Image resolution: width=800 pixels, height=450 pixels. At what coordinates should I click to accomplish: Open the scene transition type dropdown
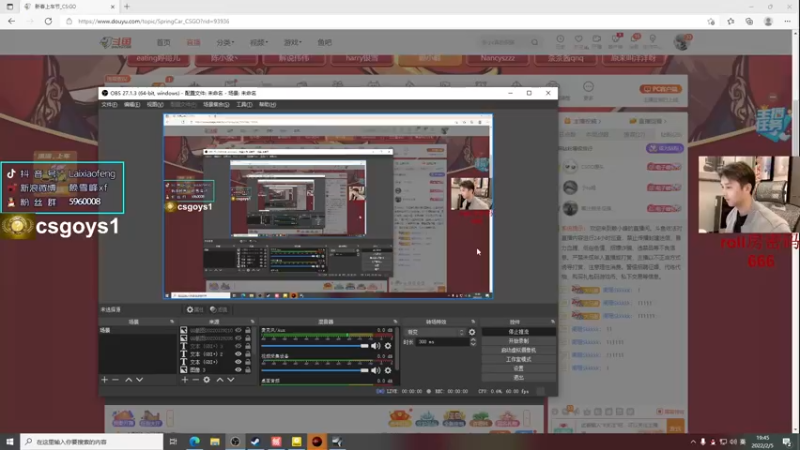[x=434, y=332]
